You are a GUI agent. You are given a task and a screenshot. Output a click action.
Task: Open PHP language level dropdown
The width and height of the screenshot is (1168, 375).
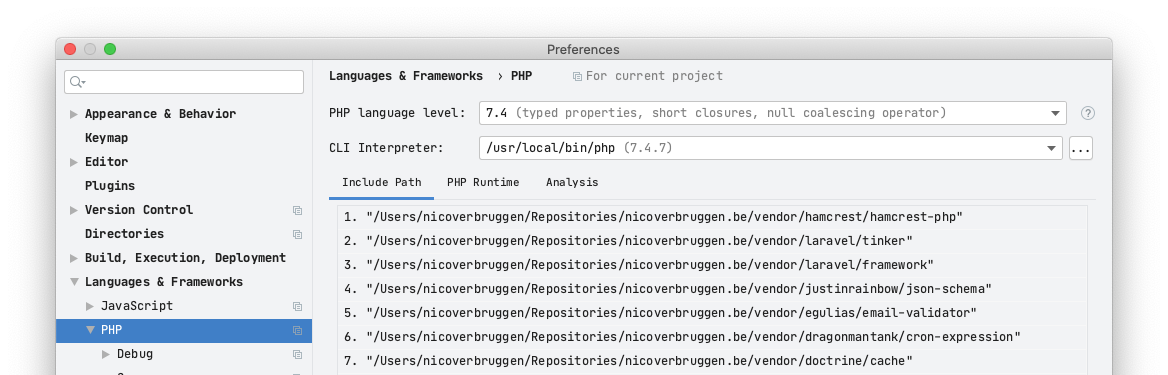tap(772, 113)
